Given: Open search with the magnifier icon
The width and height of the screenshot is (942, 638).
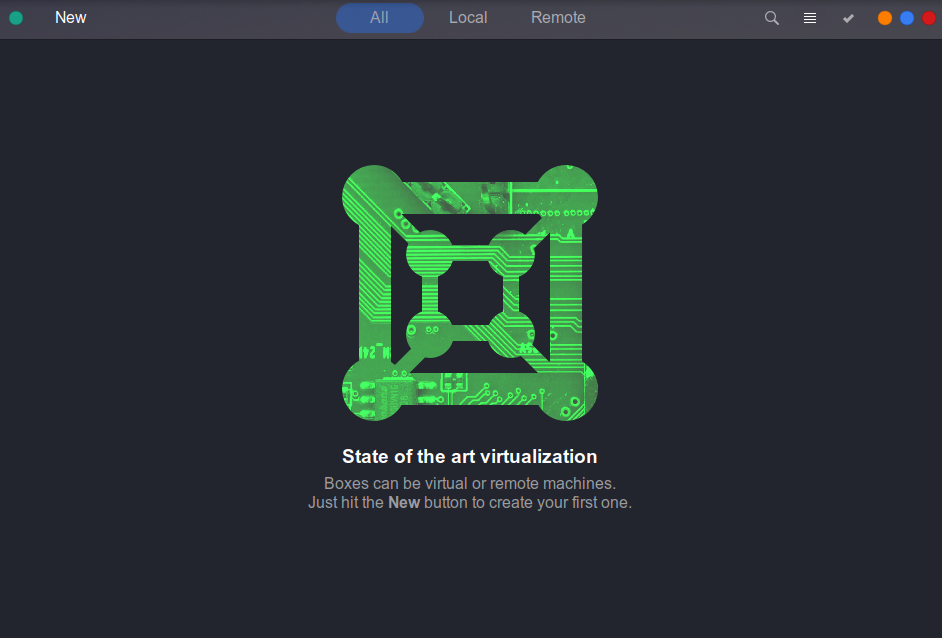Looking at the screenshot, I should (772, 18).
